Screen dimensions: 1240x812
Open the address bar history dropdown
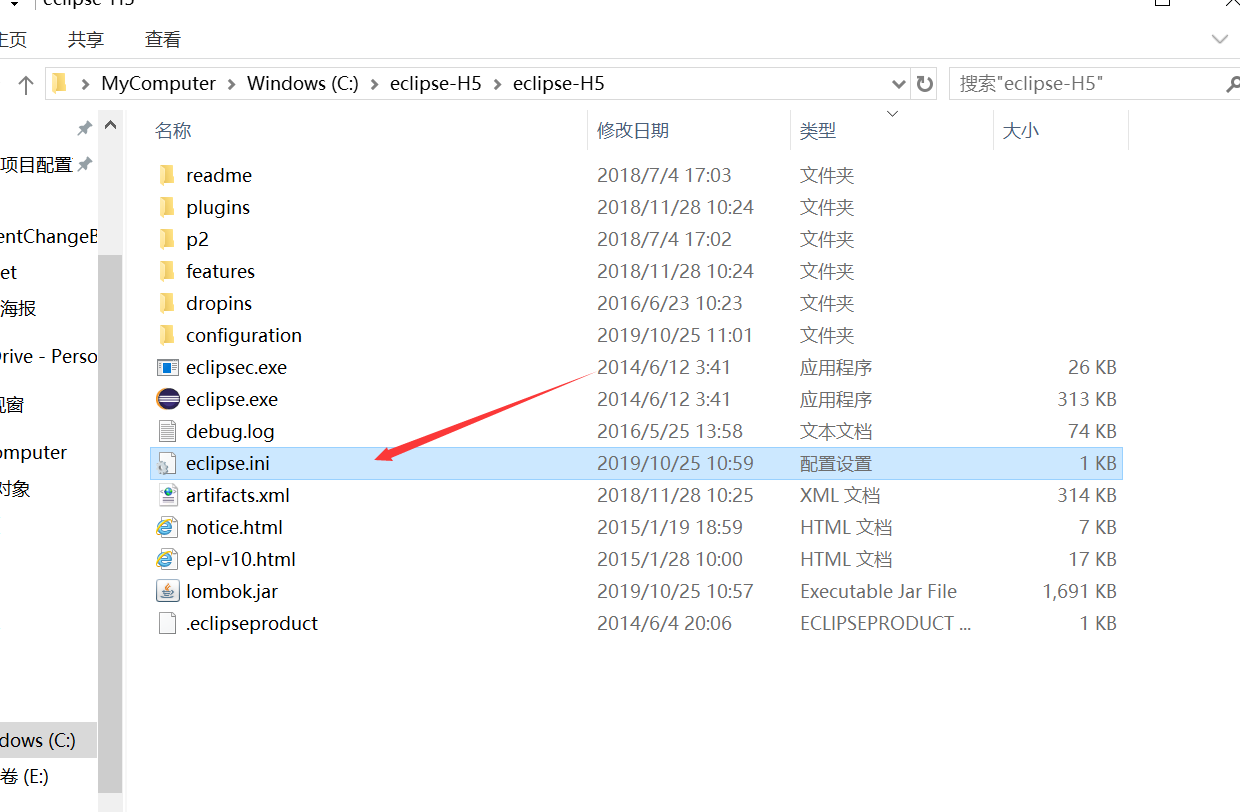898,83
